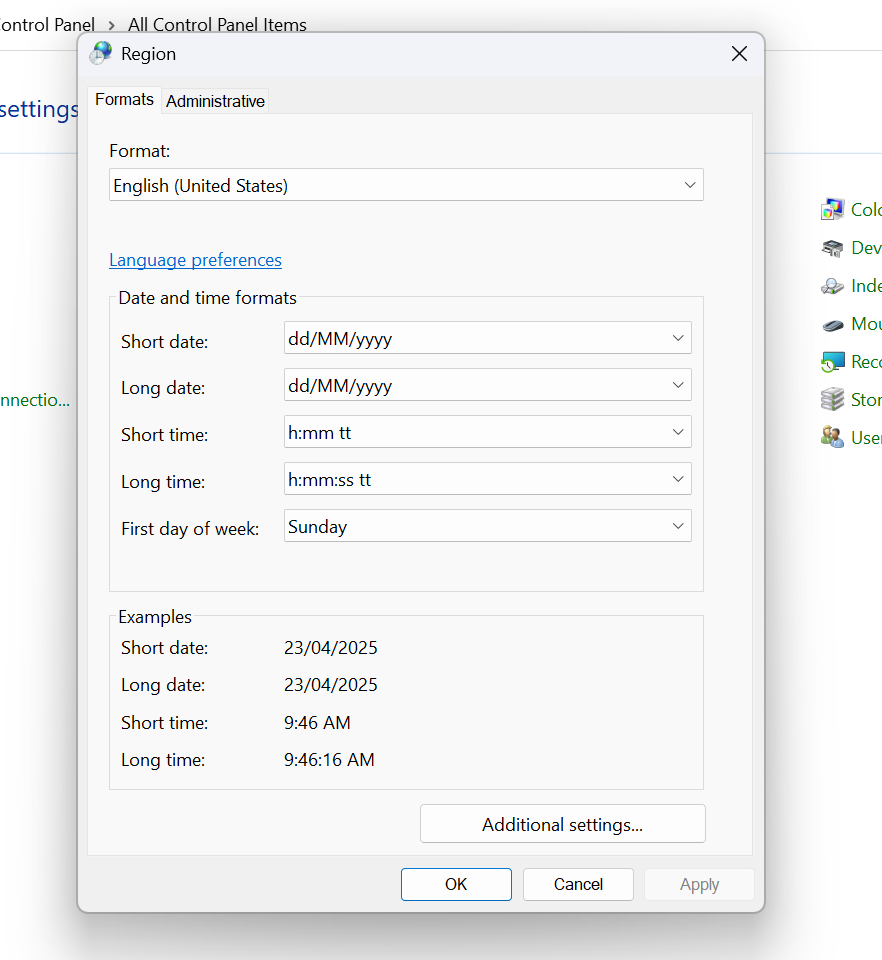
Task: Click the Apply button
Action: [699, 885]
